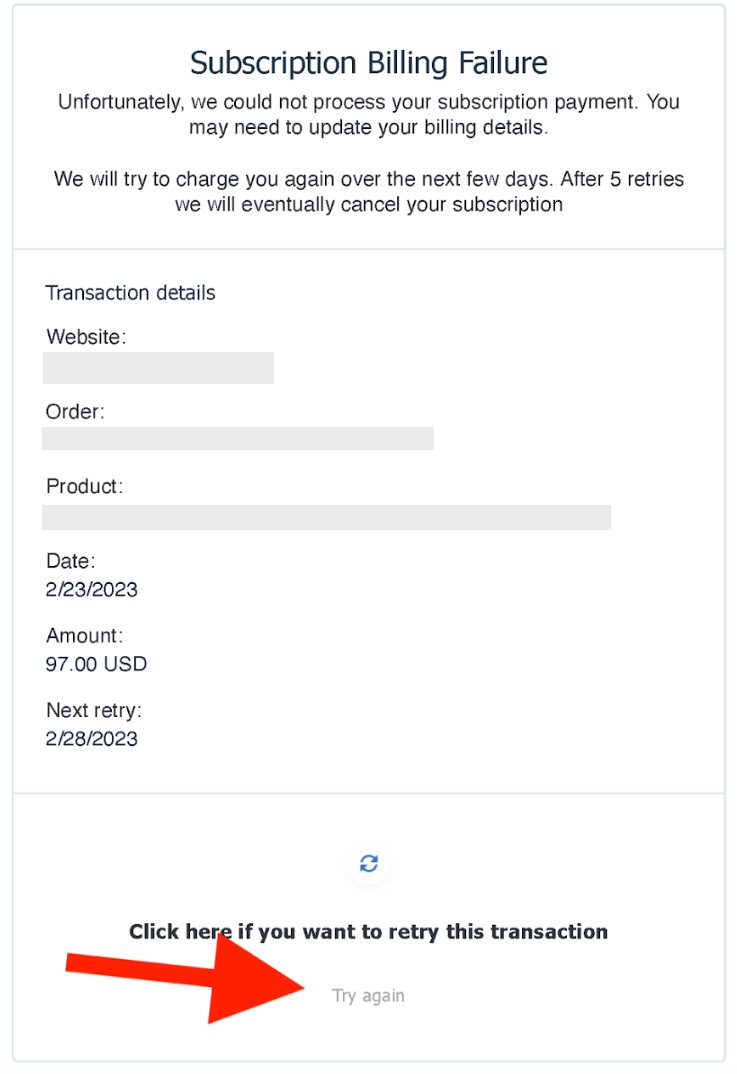Click the 'Click here if you want to retry' text

pyautogui.click(x=368, y=932)
